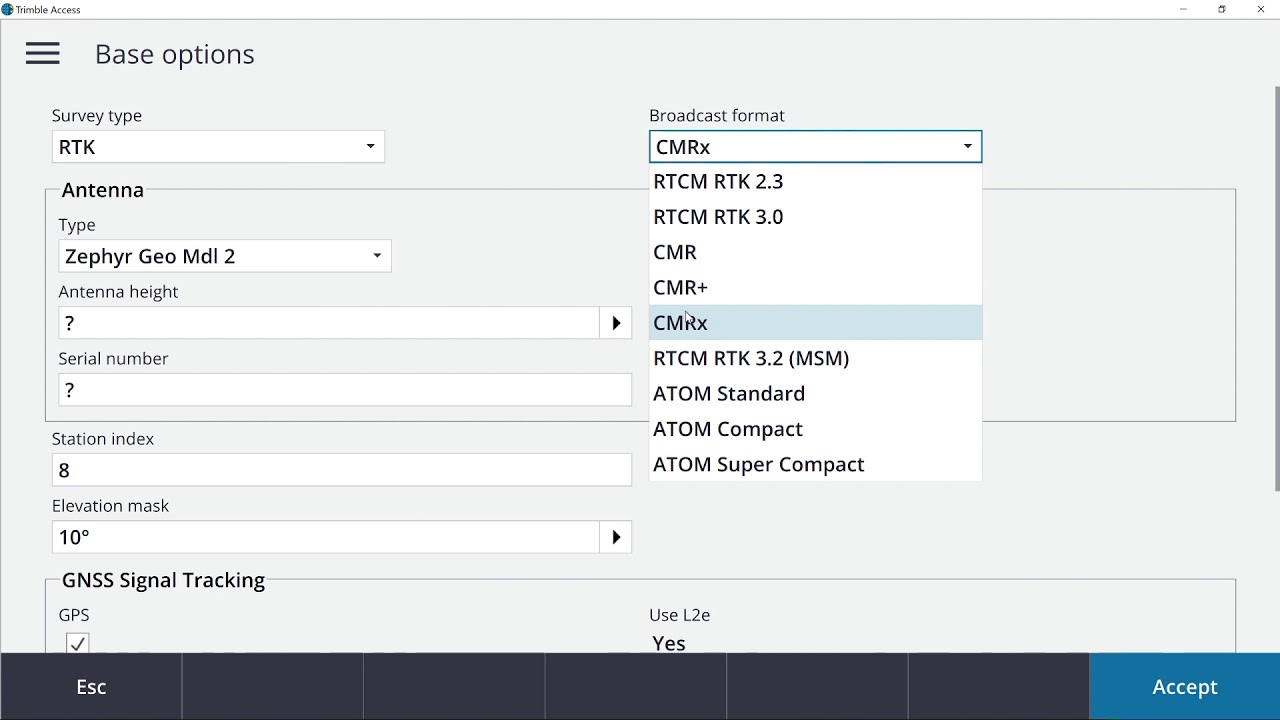Select highlighted CMRx list option
The height and width of the screenshot is (720, 1280).
pos(816,323)
